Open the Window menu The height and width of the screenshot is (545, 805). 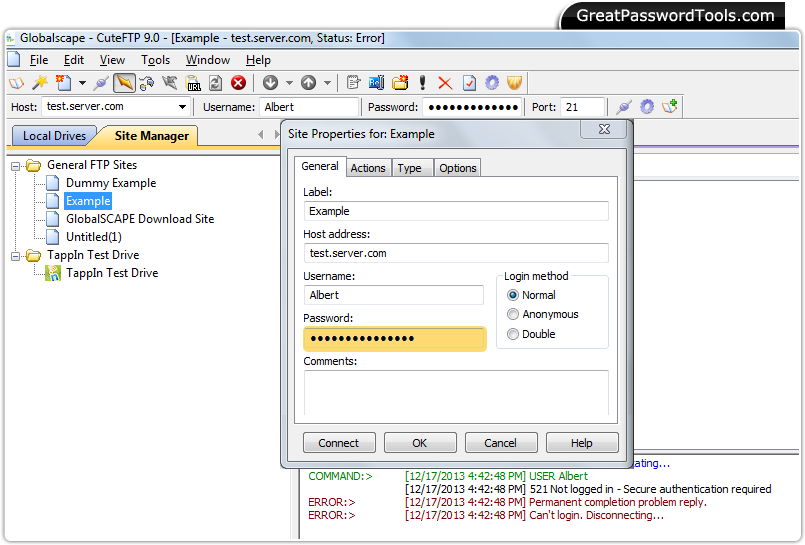pos(208,60)
